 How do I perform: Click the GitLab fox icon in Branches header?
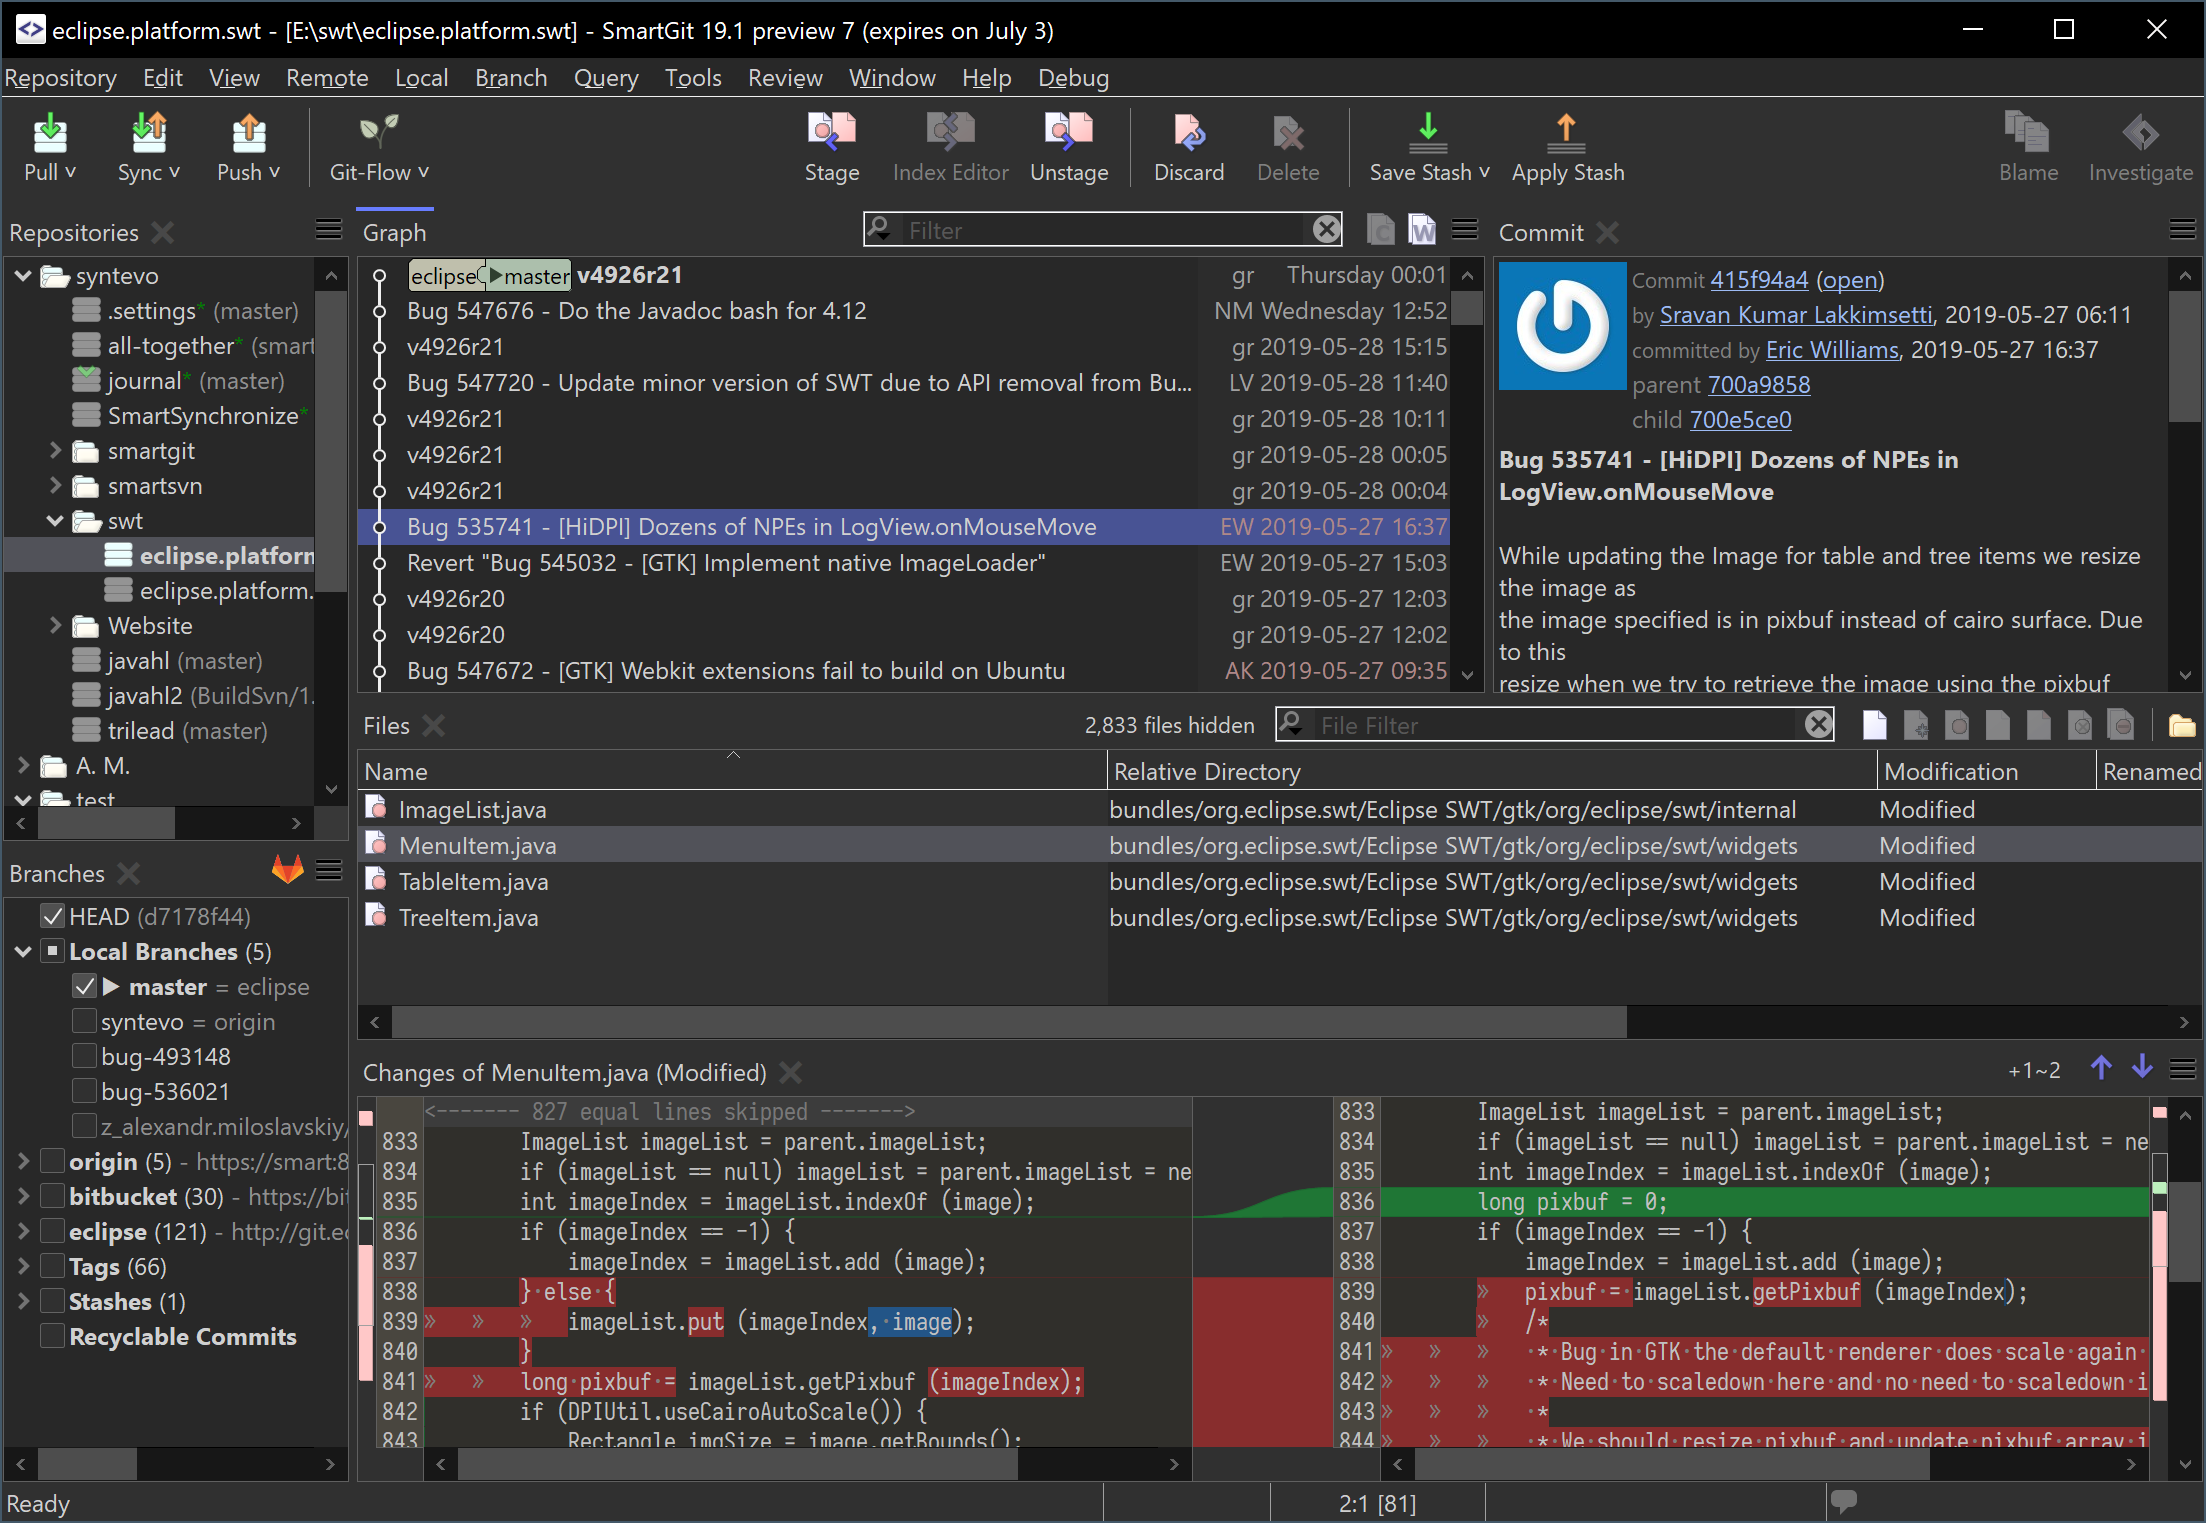point(287,869)
